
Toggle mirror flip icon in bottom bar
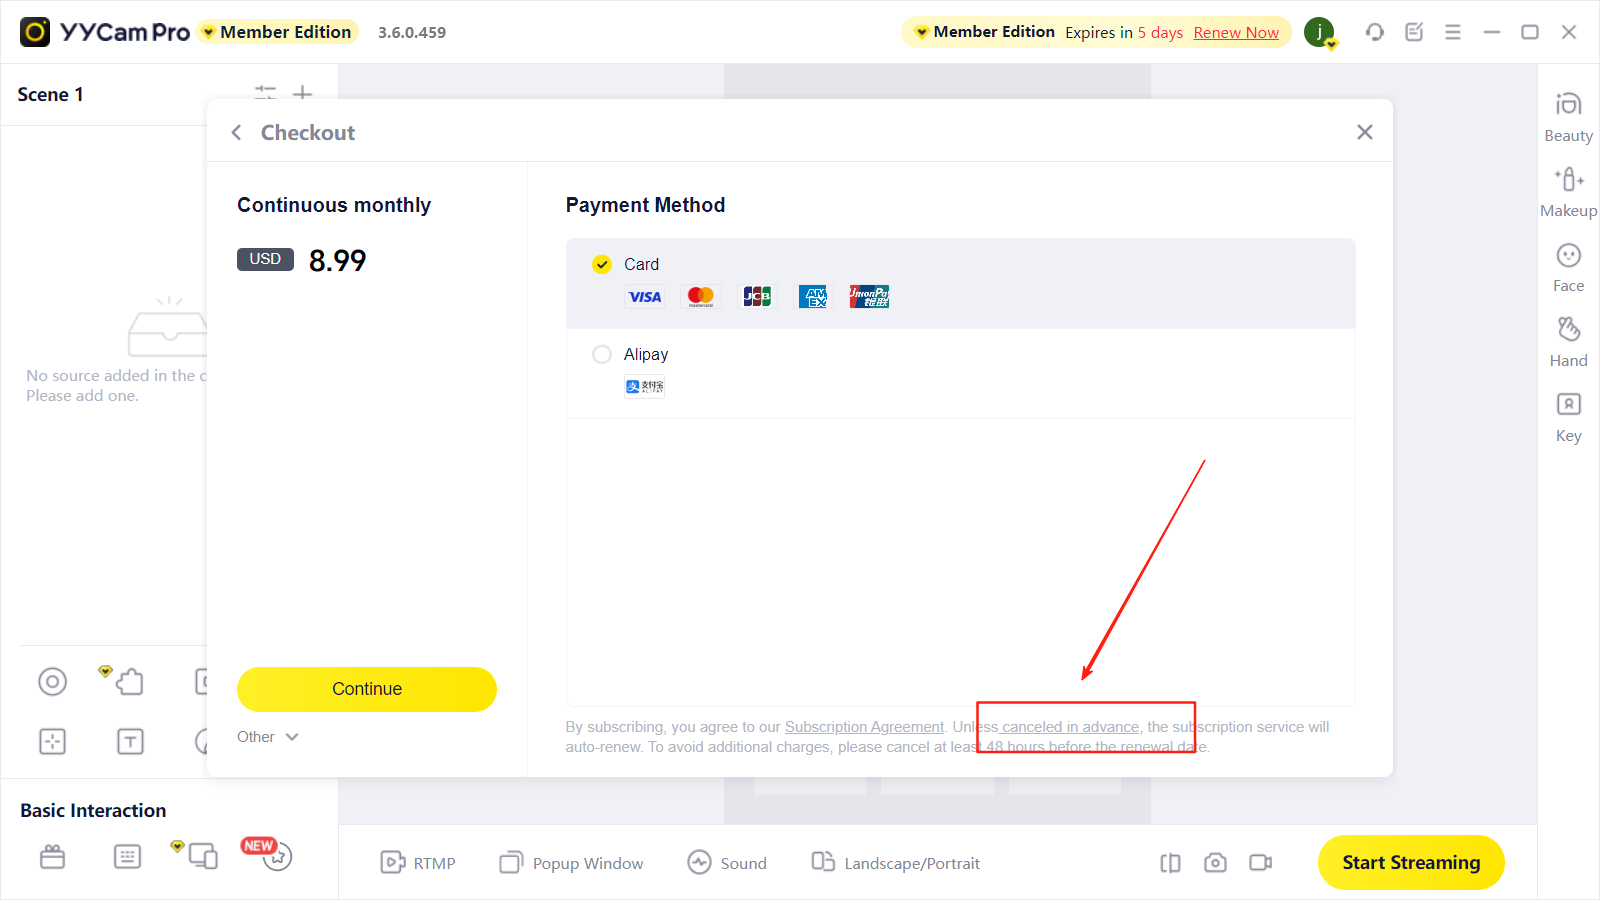pyautogui.click(x=1170, y=863)
